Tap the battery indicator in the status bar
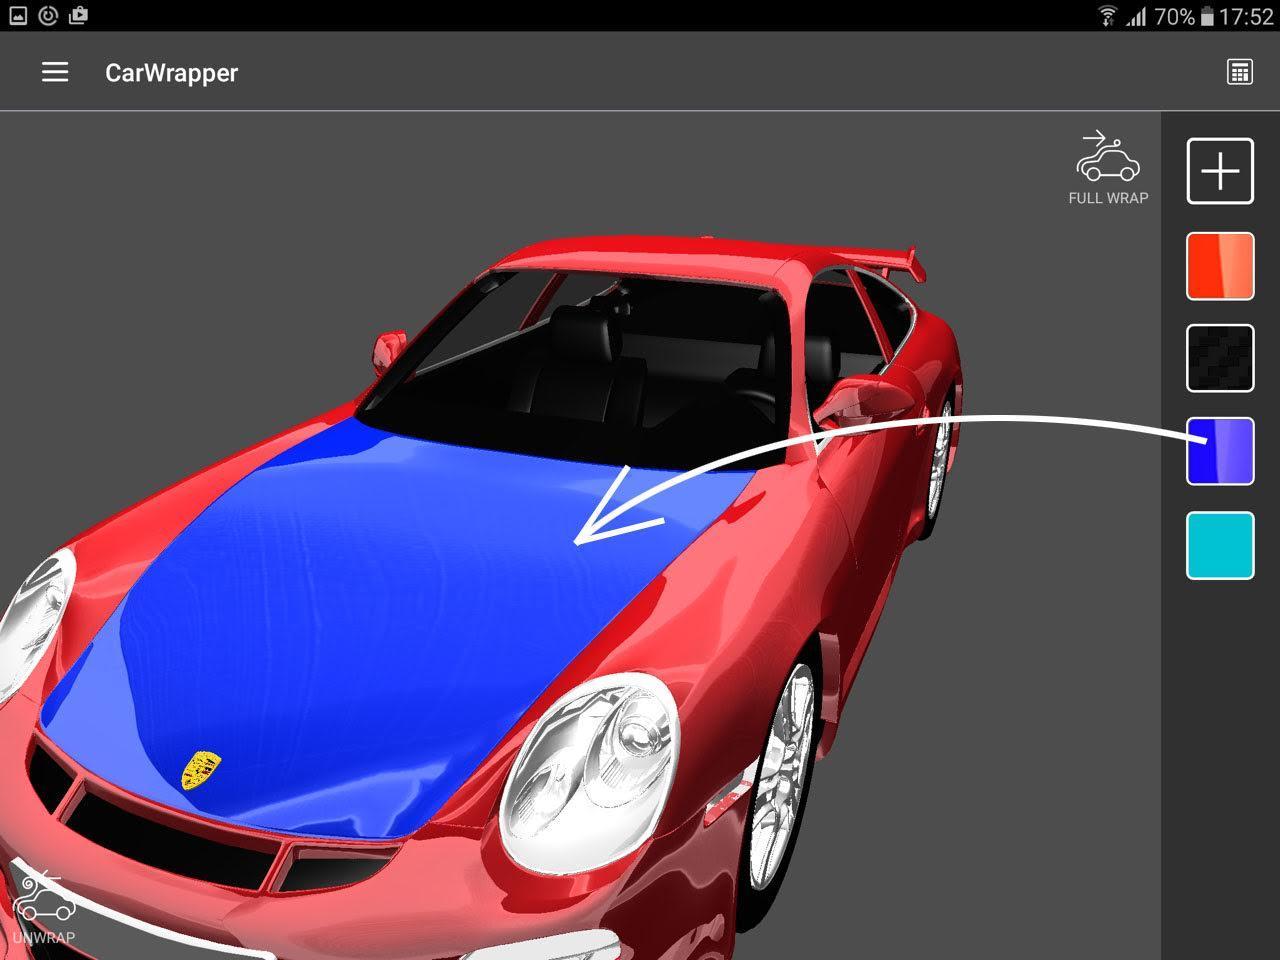 [x=1207, y=16]
